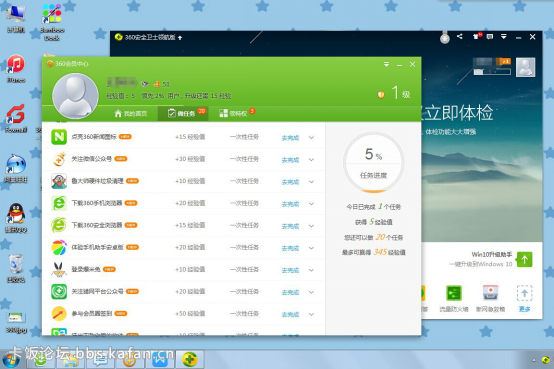Image resolution: width=554 pixels, height=369 pixels.
Task: Expand the 下载360安全浏览器 row chevron
Action: point(311,226)
